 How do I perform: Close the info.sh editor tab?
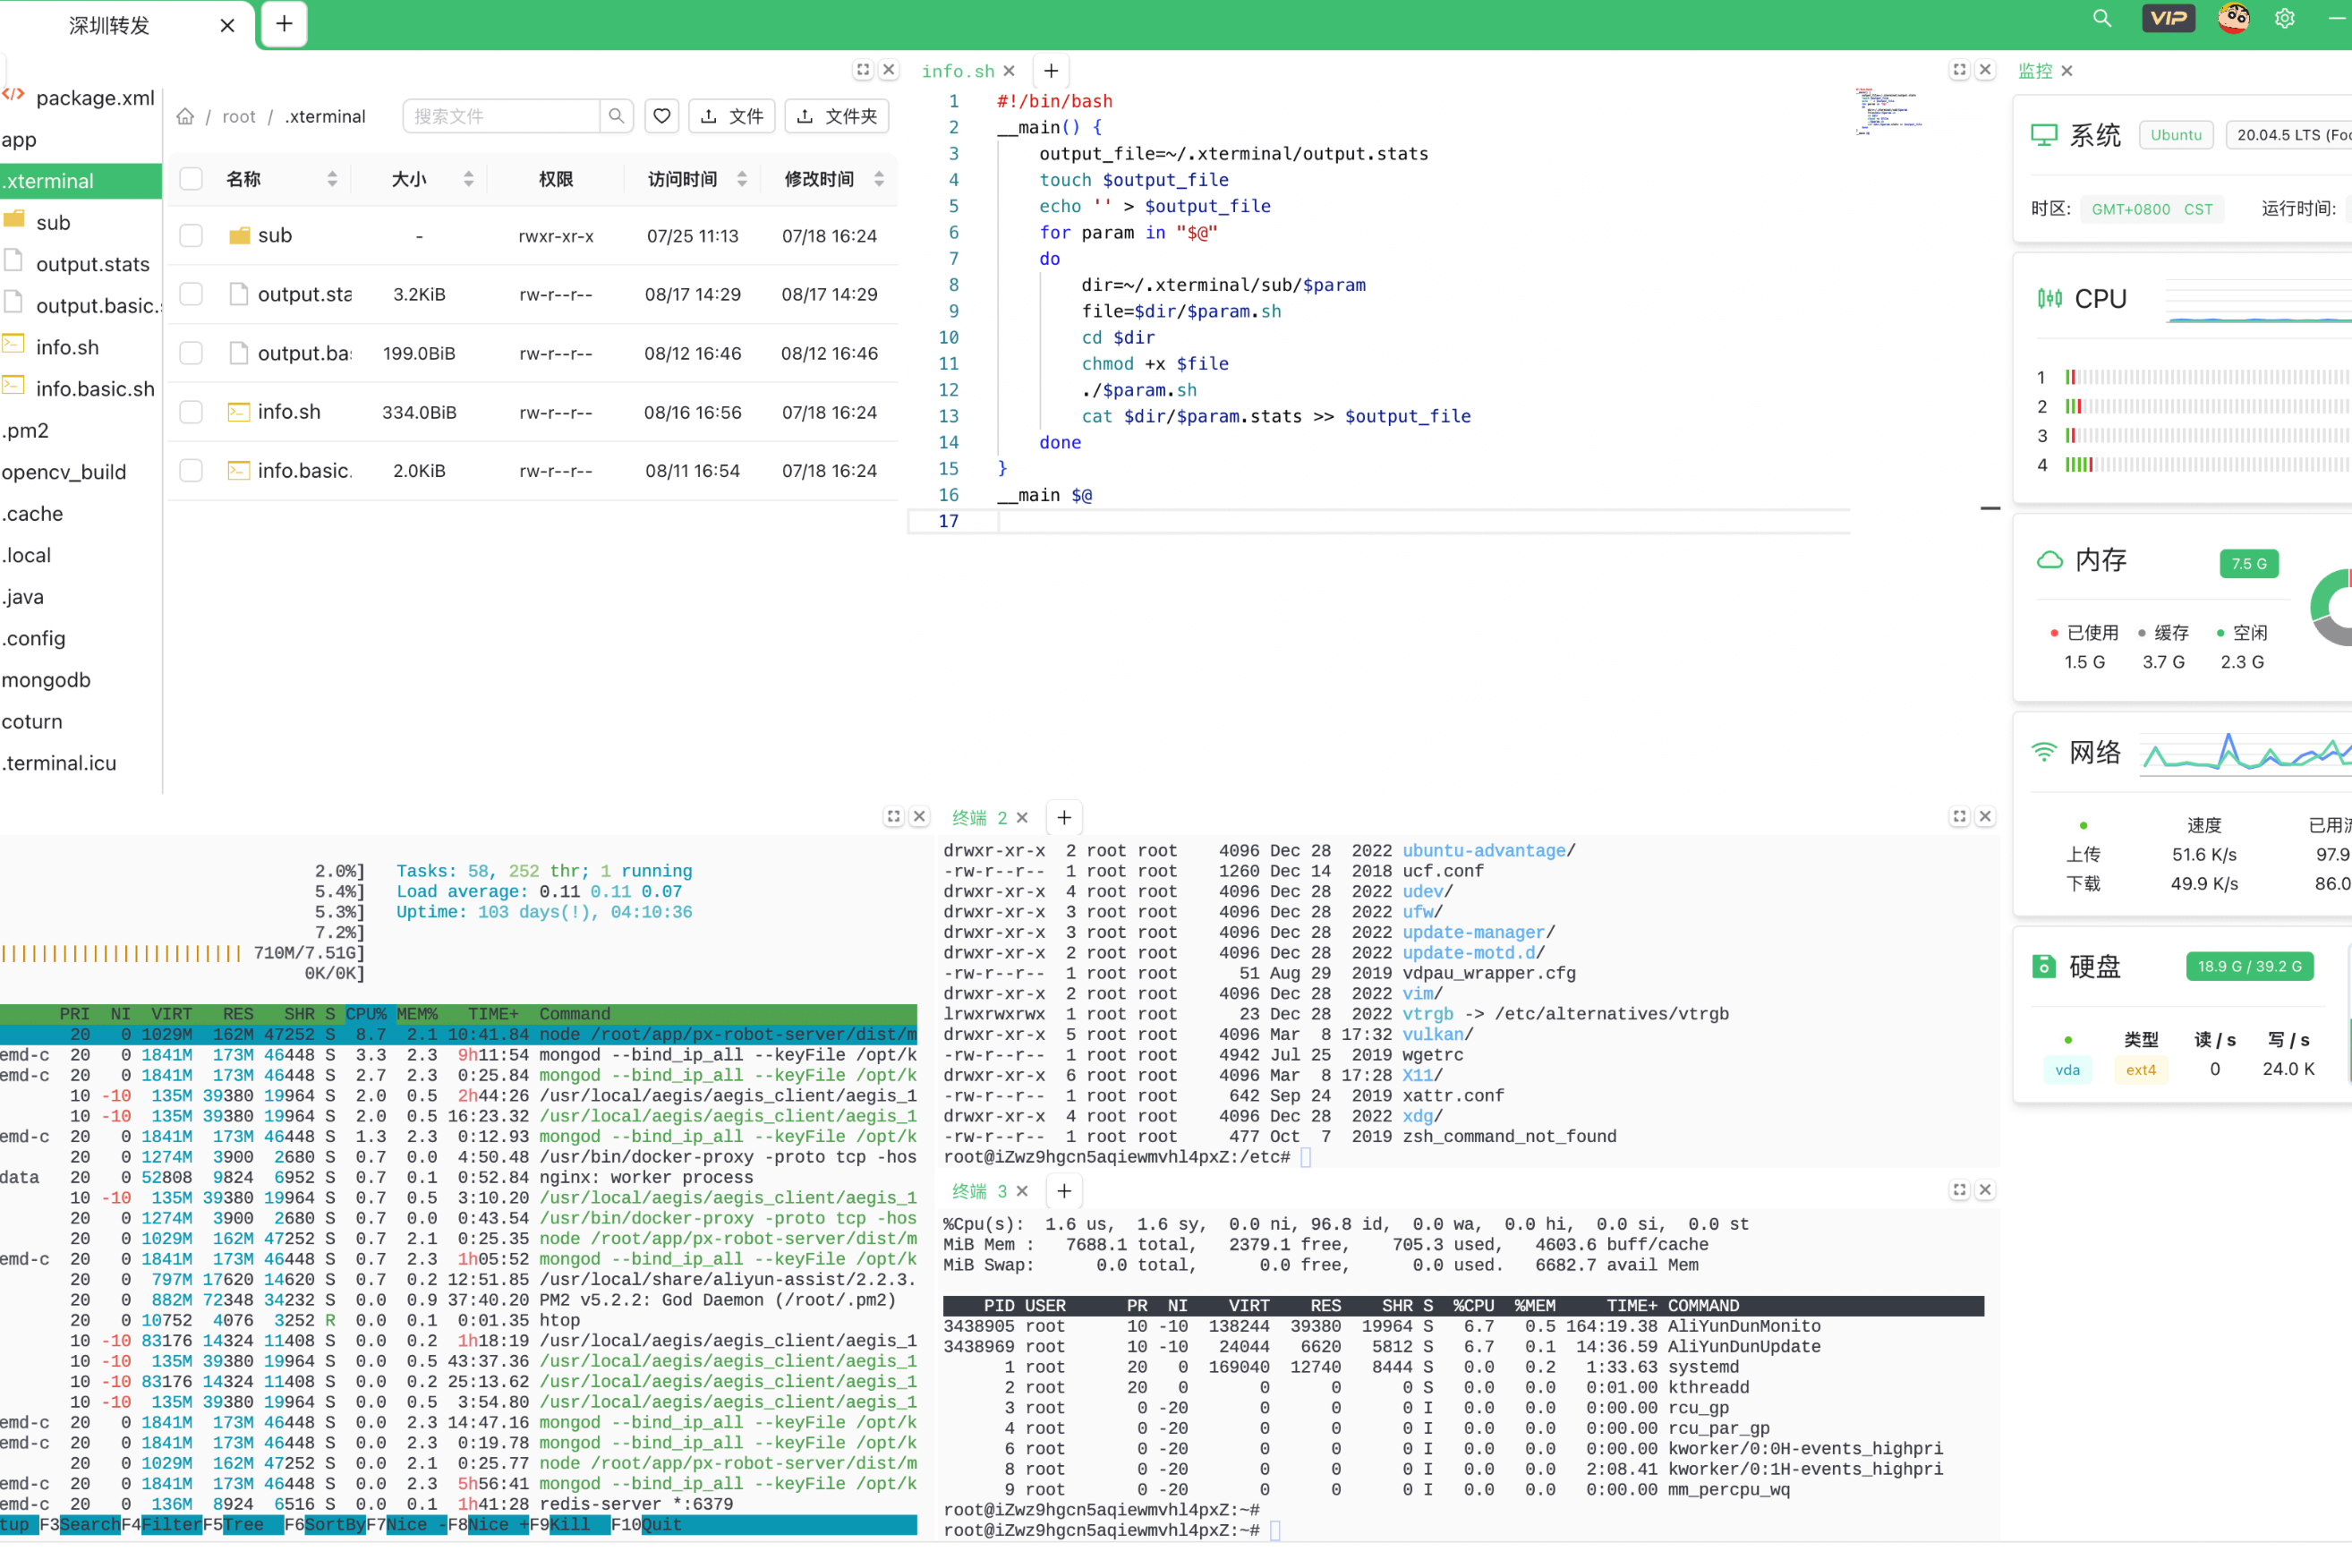tap(1009, 71)
